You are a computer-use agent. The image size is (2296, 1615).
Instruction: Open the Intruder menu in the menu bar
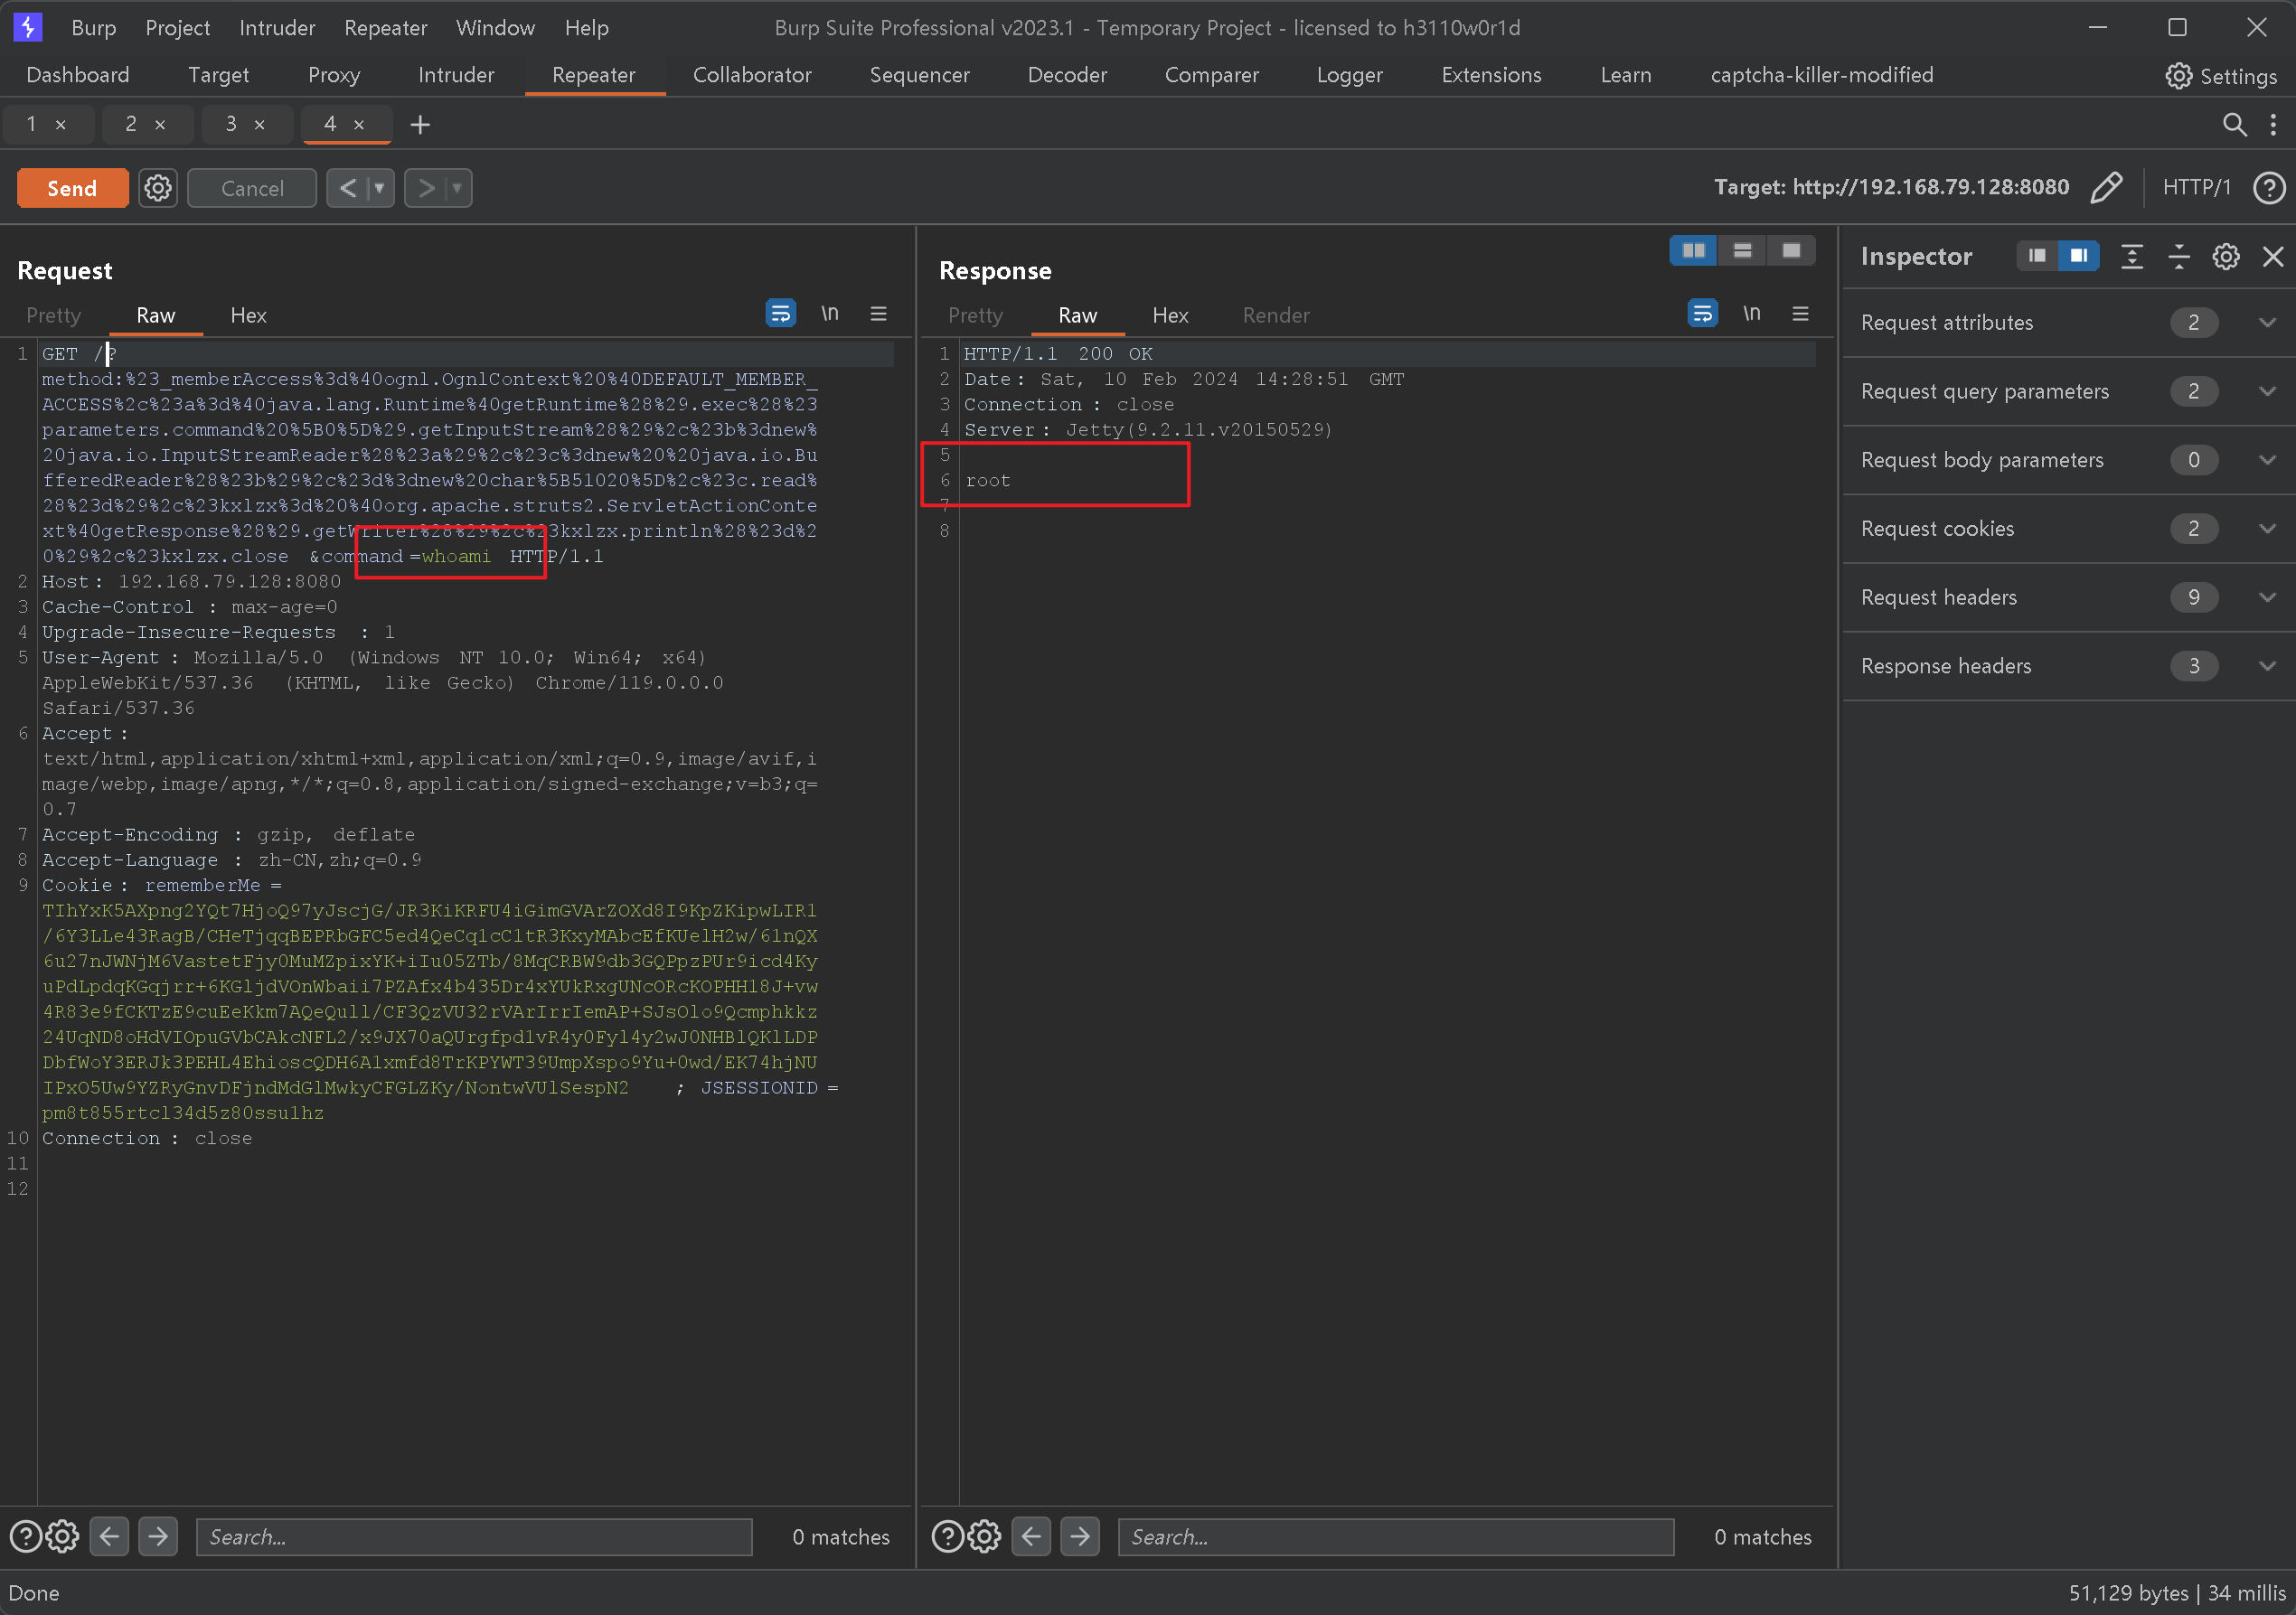tap(277, 28)
